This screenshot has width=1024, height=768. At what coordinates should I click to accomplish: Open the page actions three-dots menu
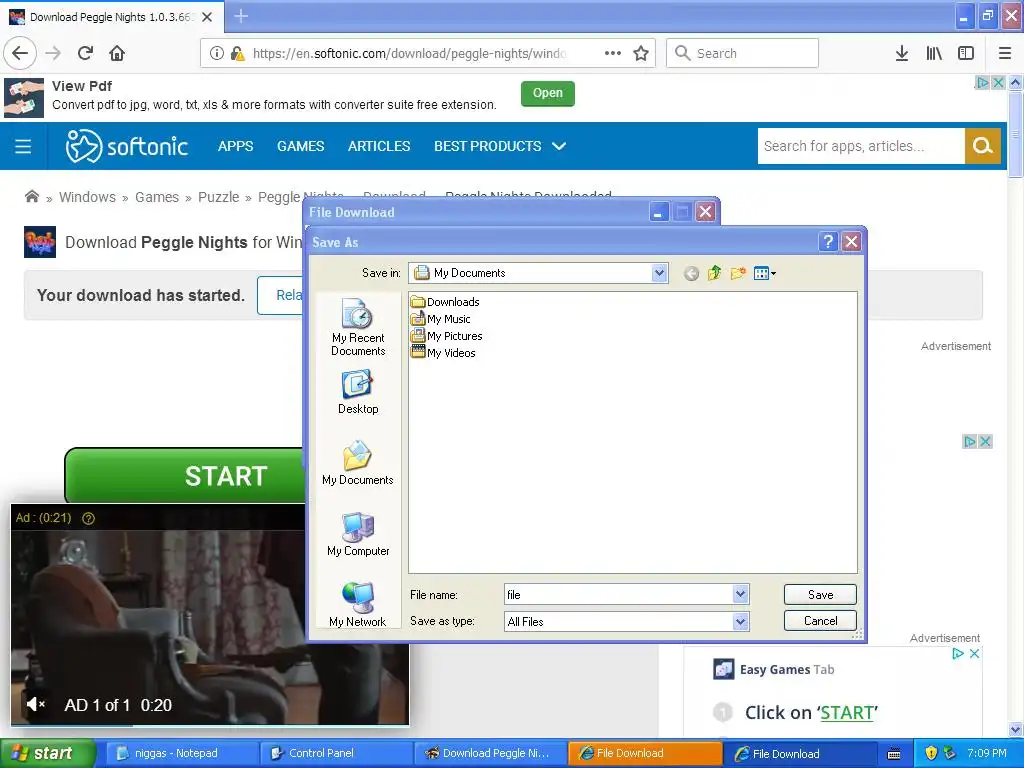613,53
